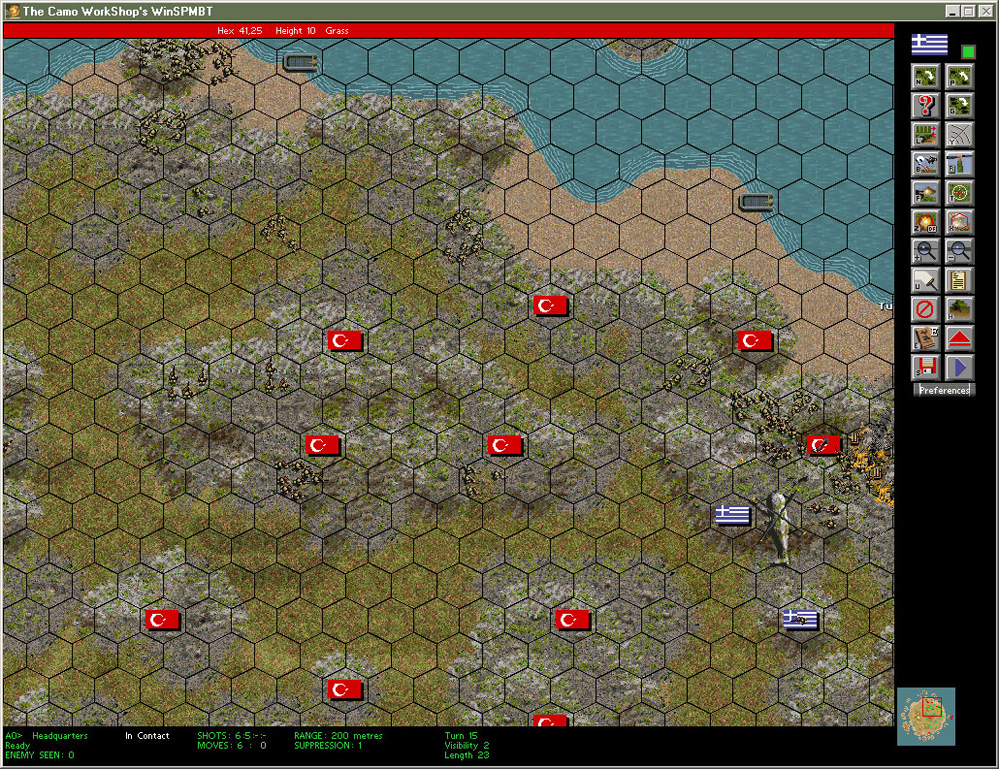
Task: Click the "Height 10" readout
Action: pyautogui.click(x=295, y=31)
